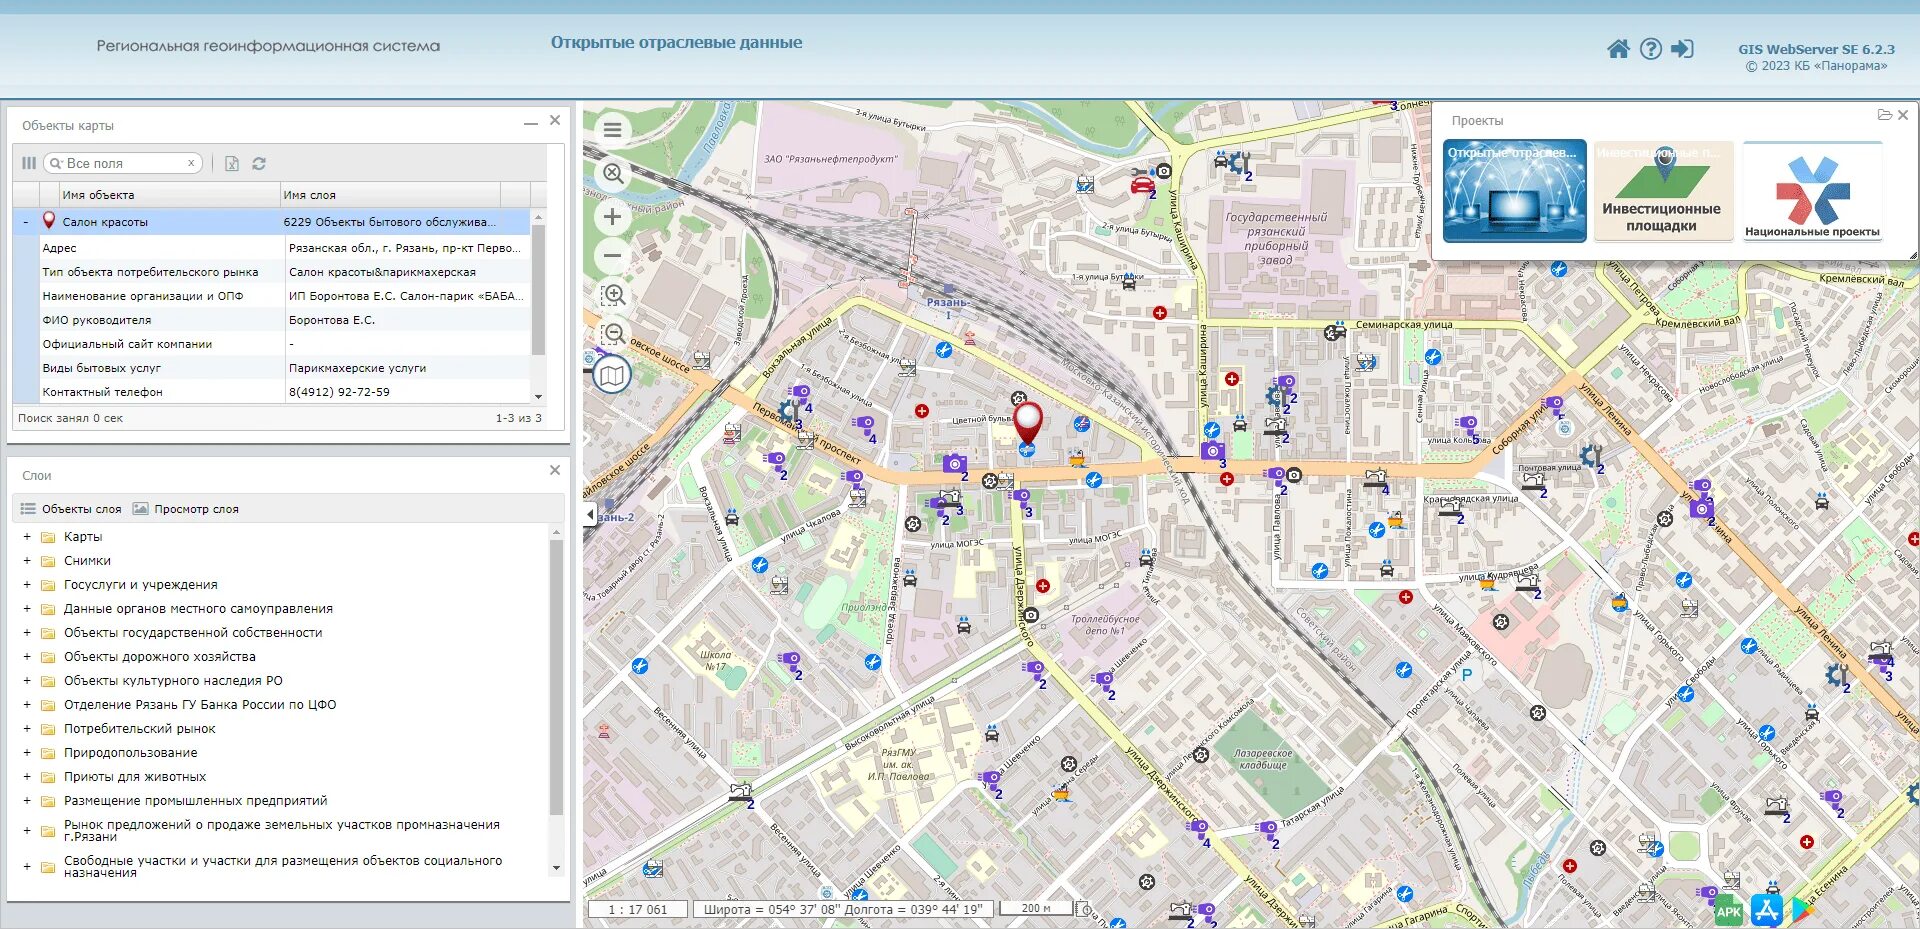This screenshot has height=929, width=1920.
Task: Select the Салон красоты object row
Action: coord(272,222)
